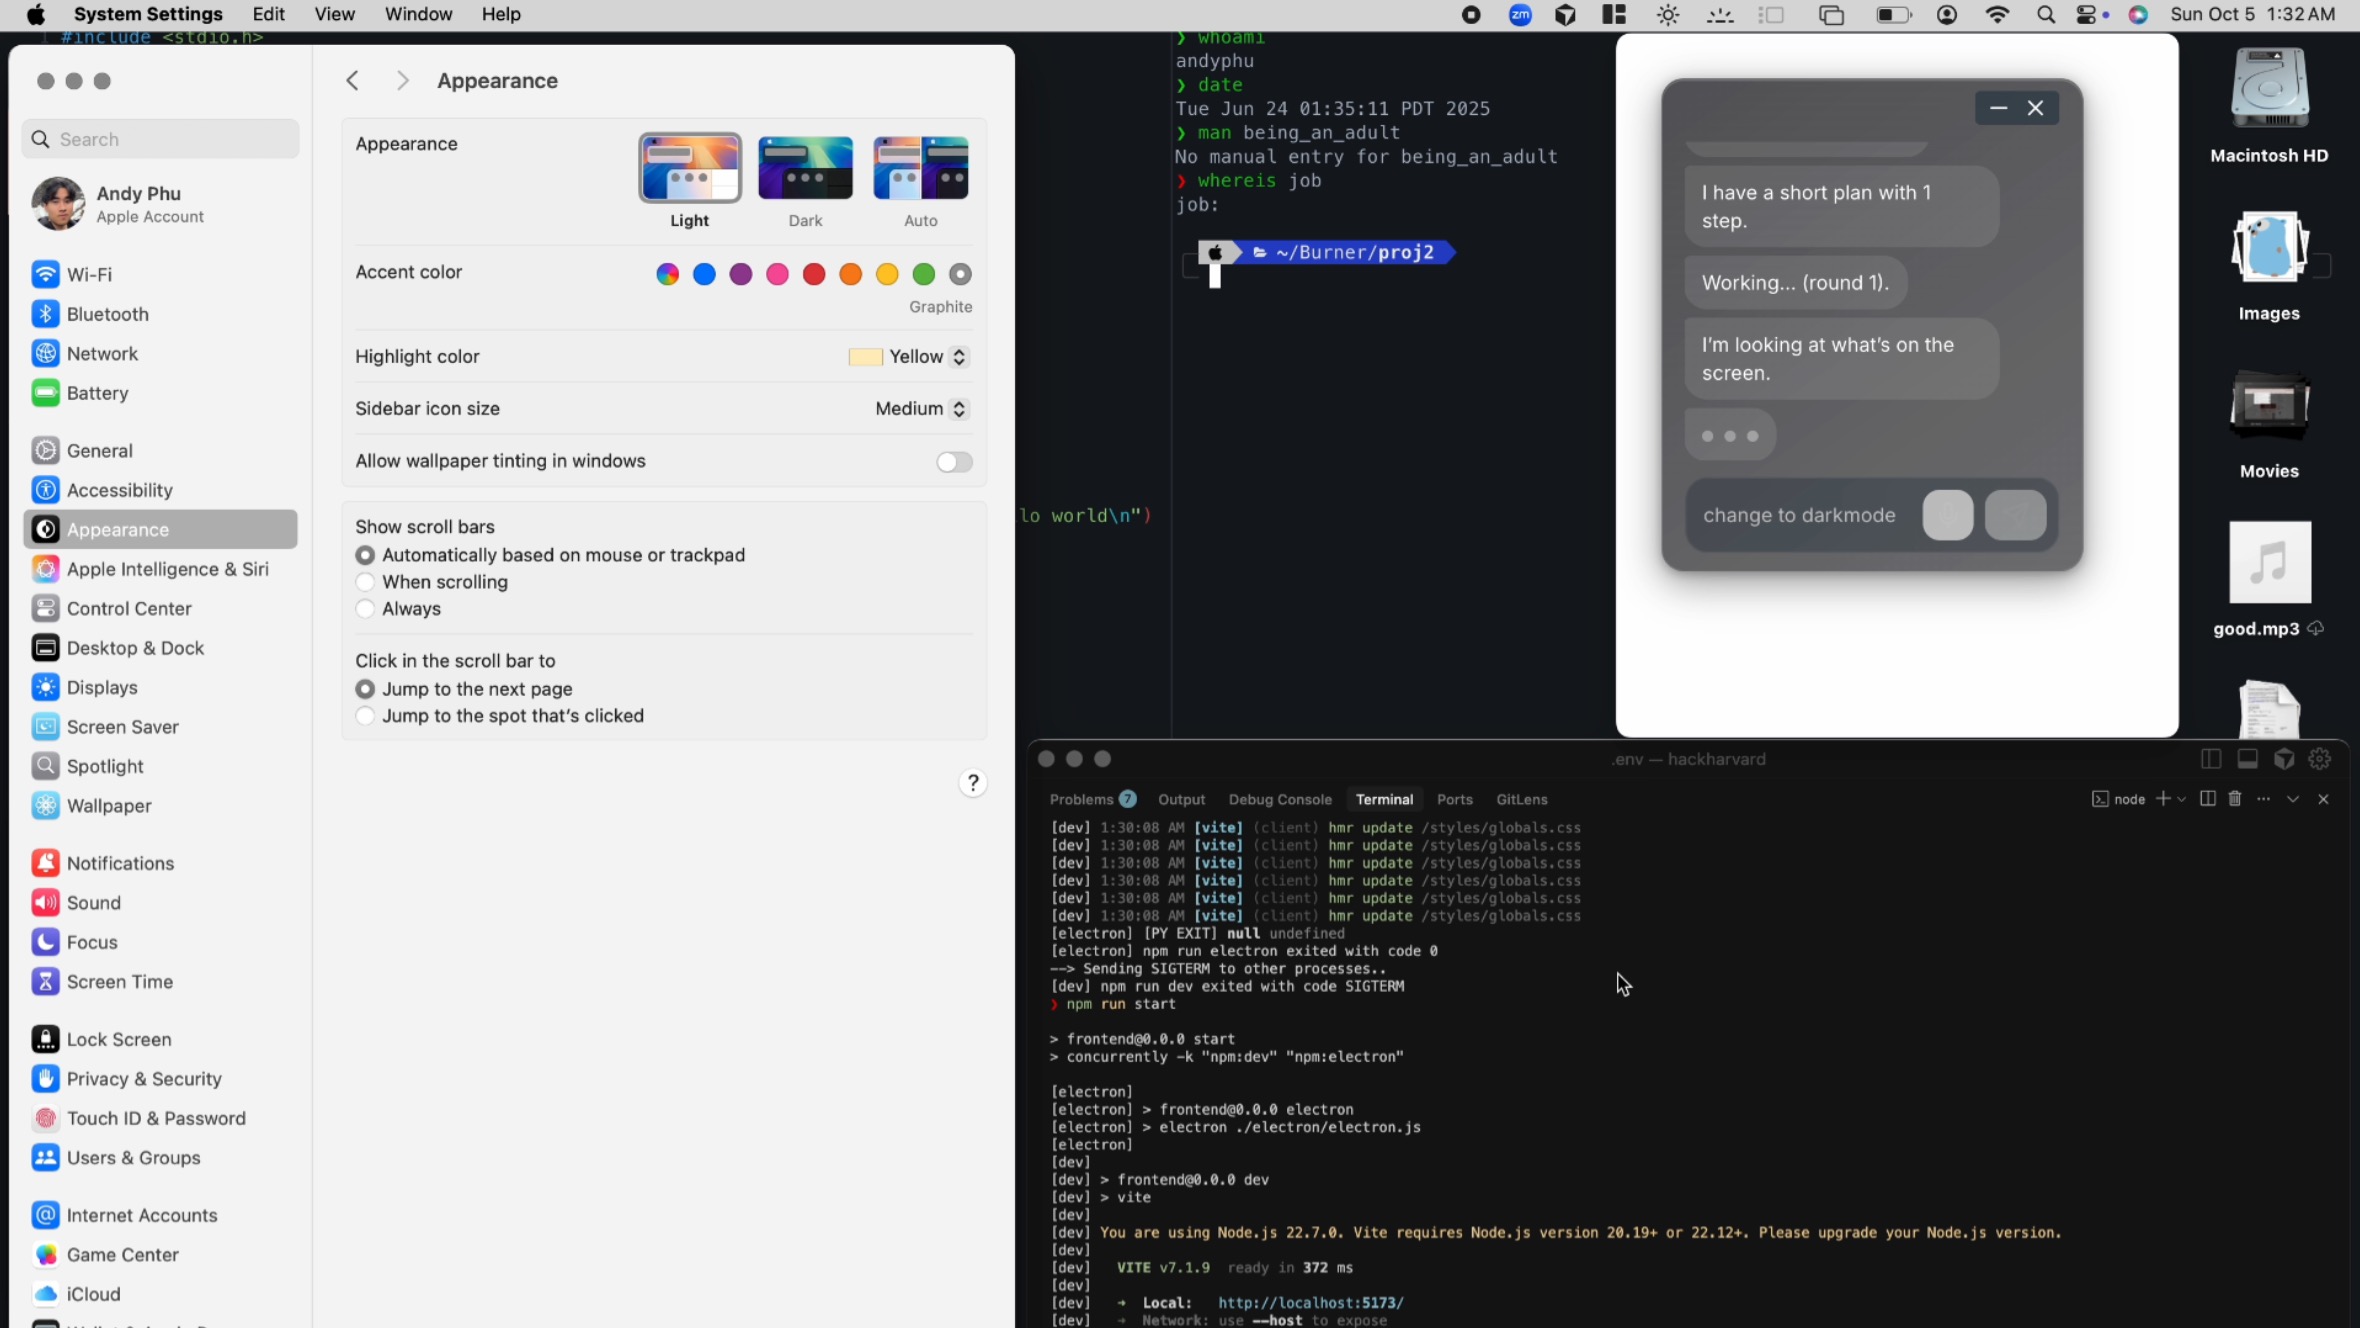2360x1328 pixels.
Task: Switch to the Debug Console tab
Action: 1279,799
